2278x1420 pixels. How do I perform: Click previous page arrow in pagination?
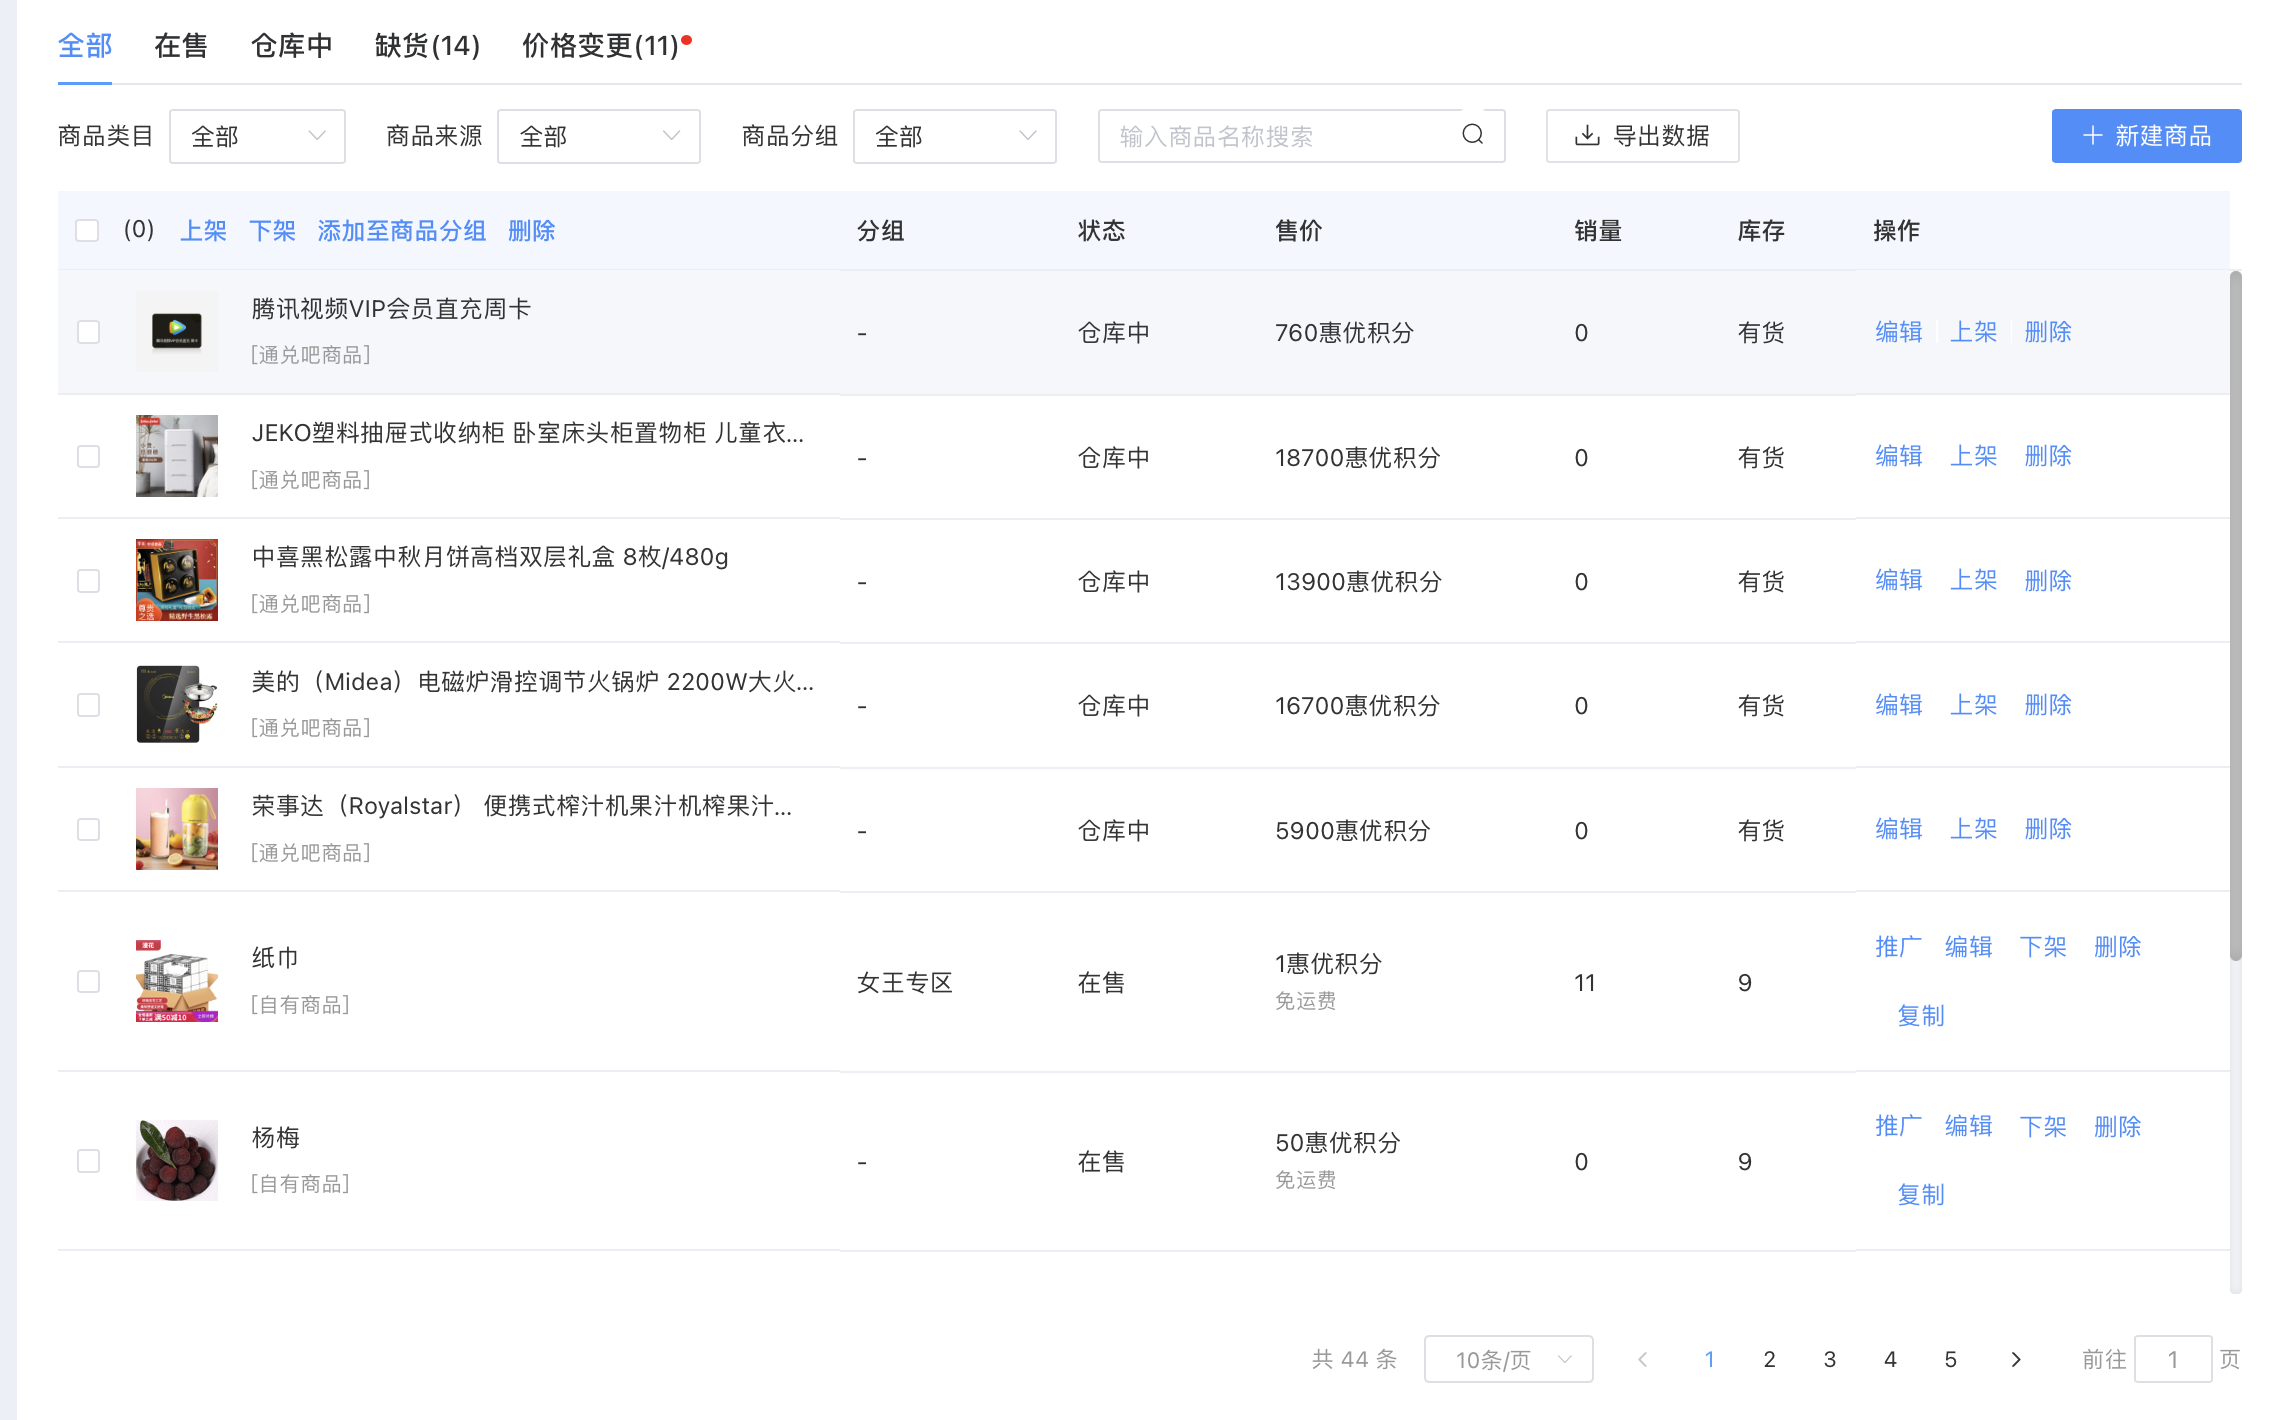pyautogui.click(x=1642, y=1359)
